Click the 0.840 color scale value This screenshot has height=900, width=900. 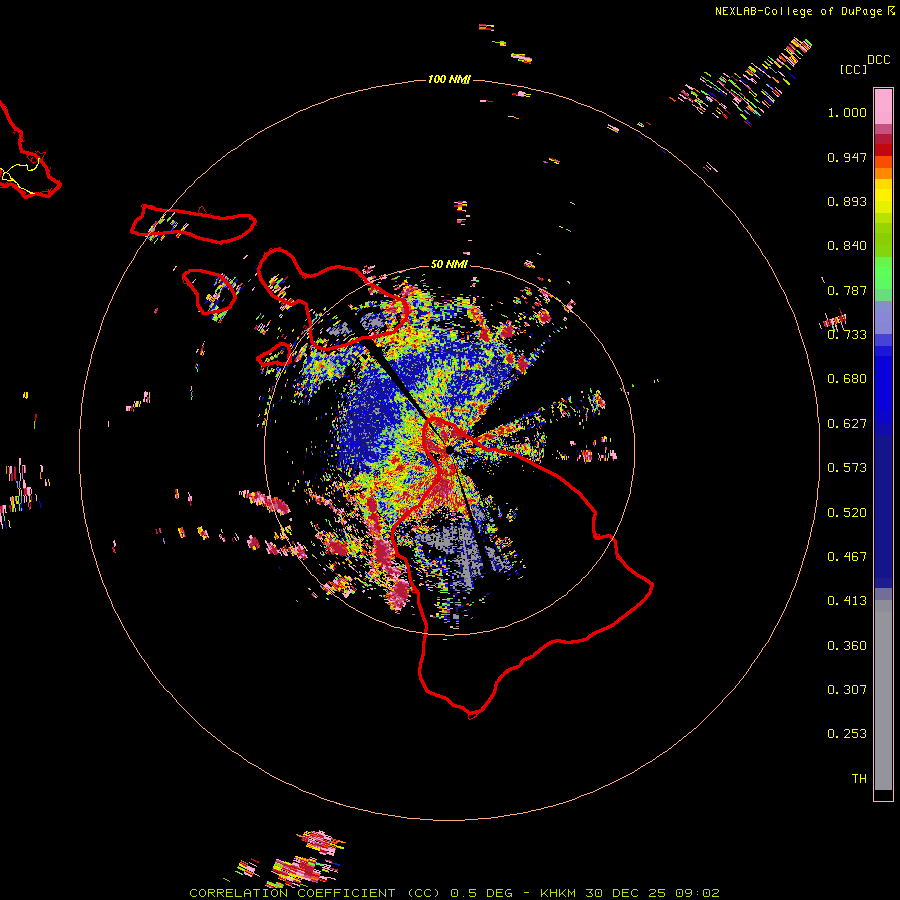point(847,246)
